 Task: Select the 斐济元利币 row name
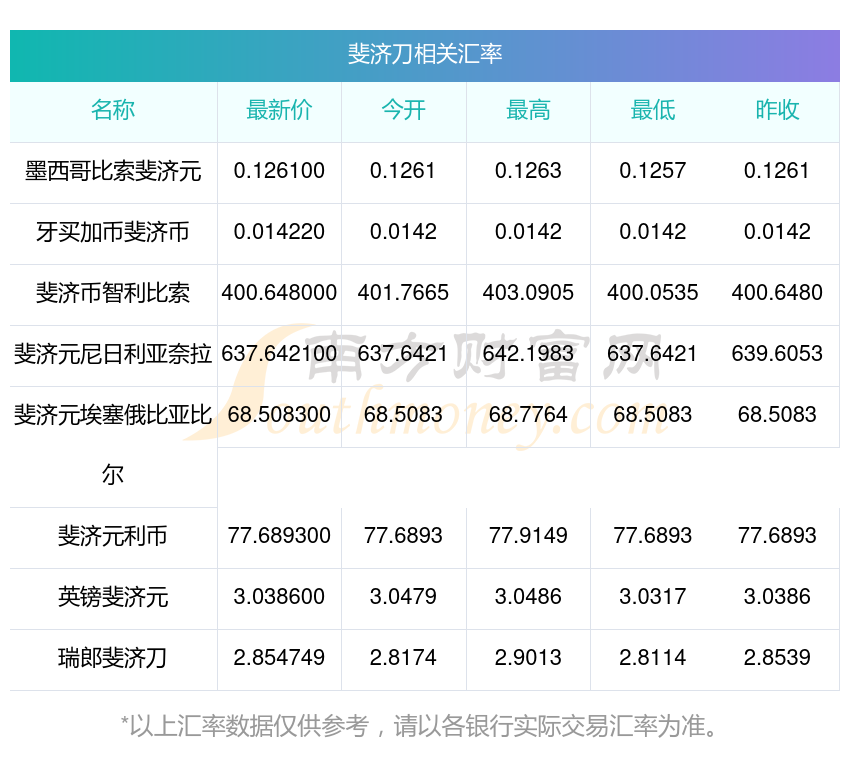(113, 537)
